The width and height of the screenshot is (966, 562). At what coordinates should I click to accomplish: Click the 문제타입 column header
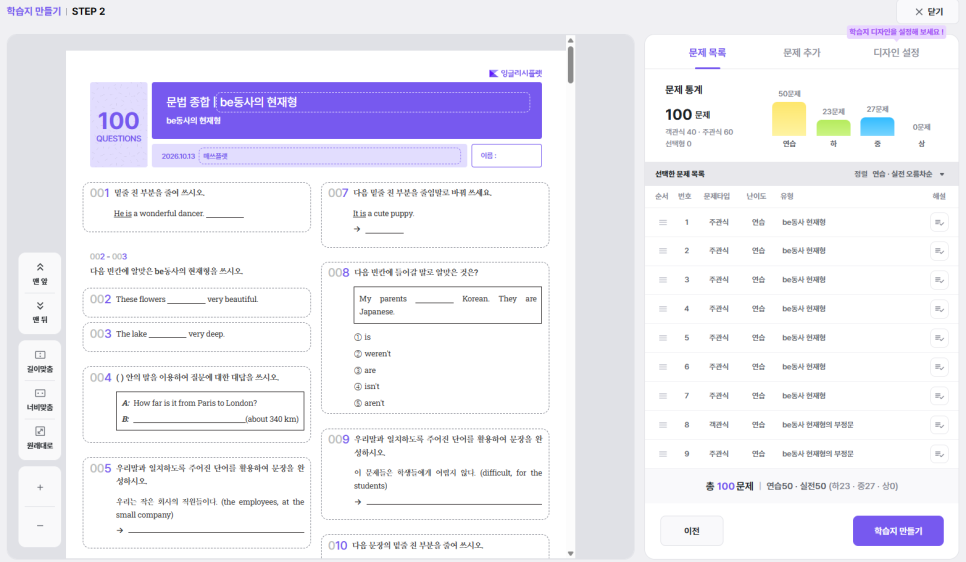[716, 197]
